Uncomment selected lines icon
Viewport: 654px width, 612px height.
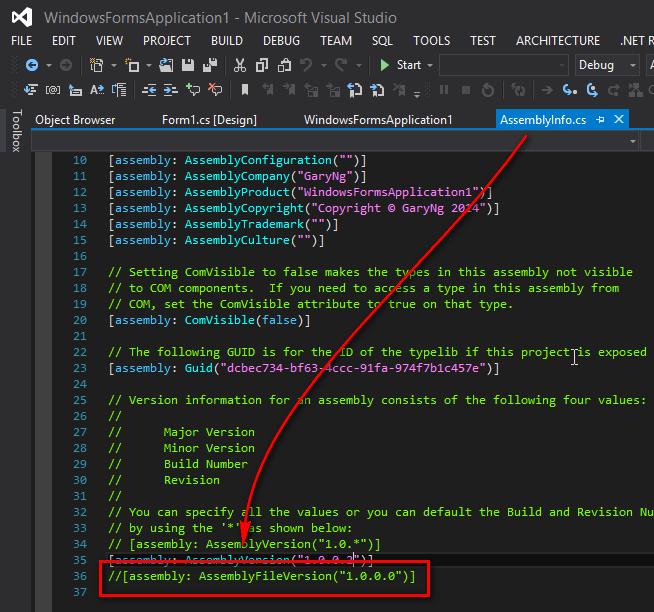[215, 89]
